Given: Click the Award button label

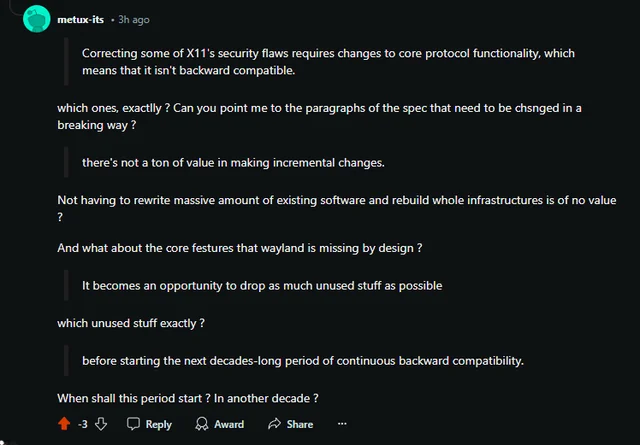Looking at the screenshot, I should pos(229,424).
